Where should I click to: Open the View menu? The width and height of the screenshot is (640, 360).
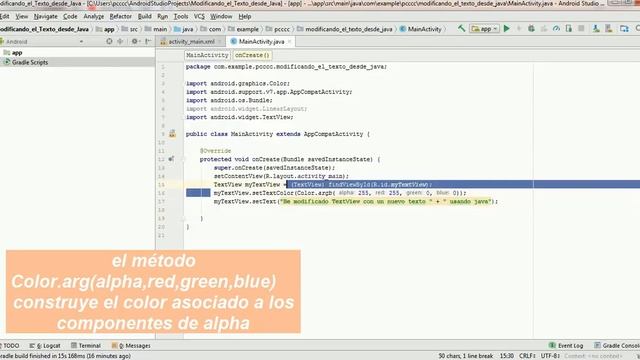point(22,16)
